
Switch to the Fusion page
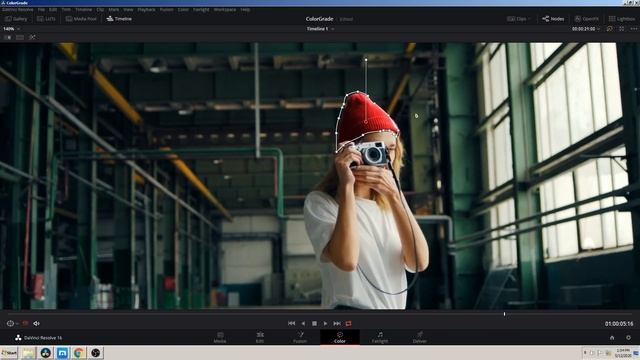(300, 337)
